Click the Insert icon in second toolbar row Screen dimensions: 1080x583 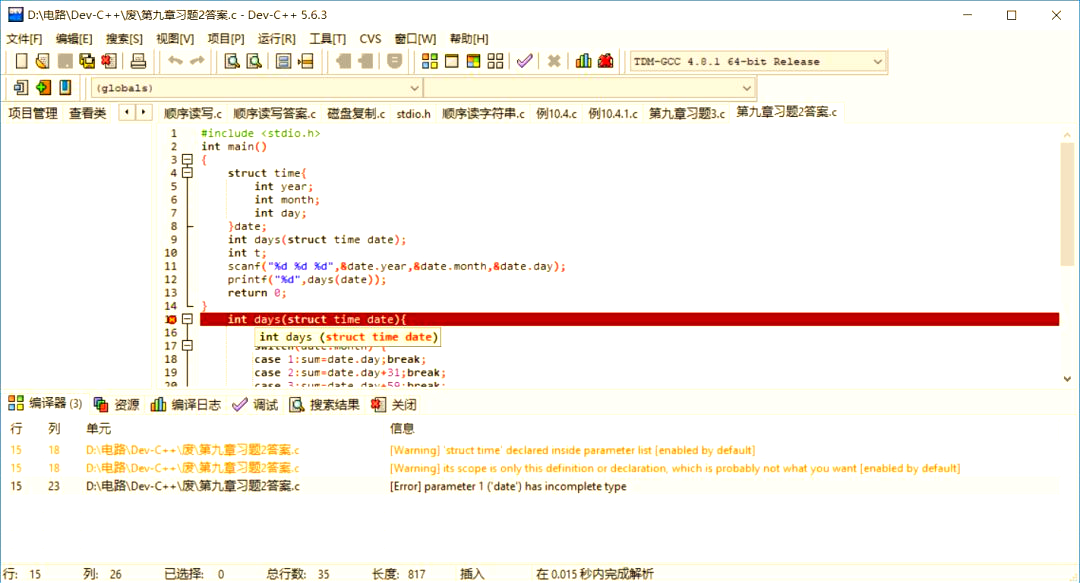pos(21,88)
